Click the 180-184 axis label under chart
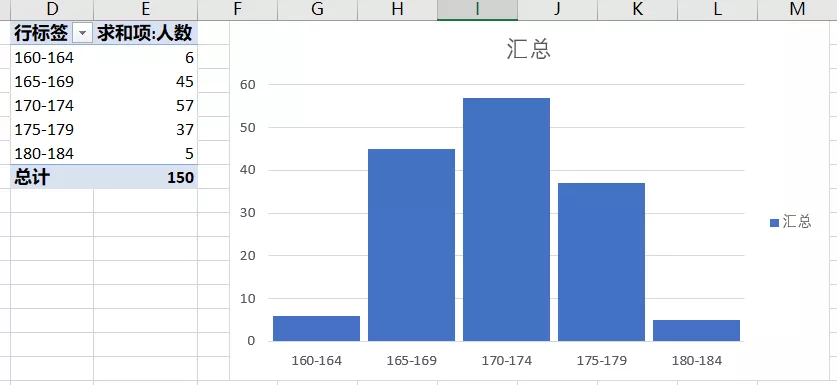 697,361
